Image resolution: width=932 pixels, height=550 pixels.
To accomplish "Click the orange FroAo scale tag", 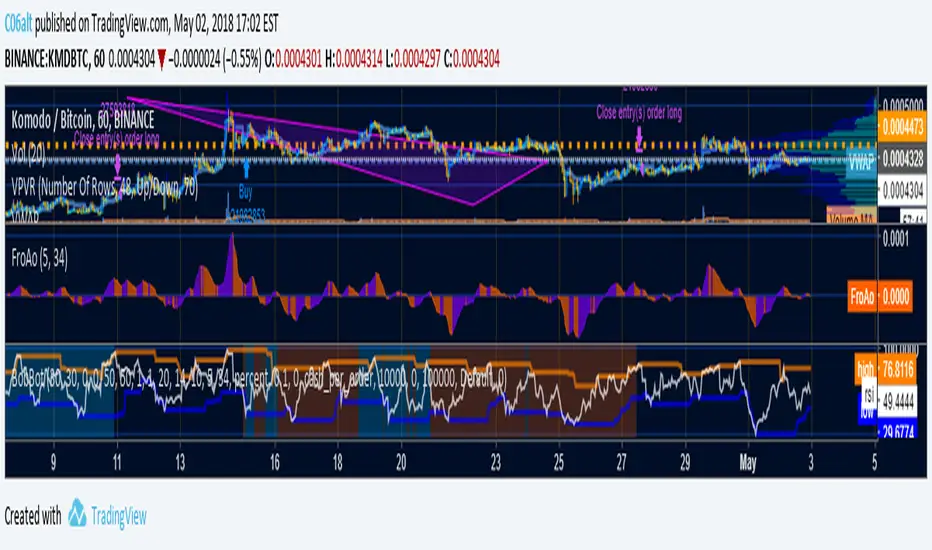I will tap(862, 296).
